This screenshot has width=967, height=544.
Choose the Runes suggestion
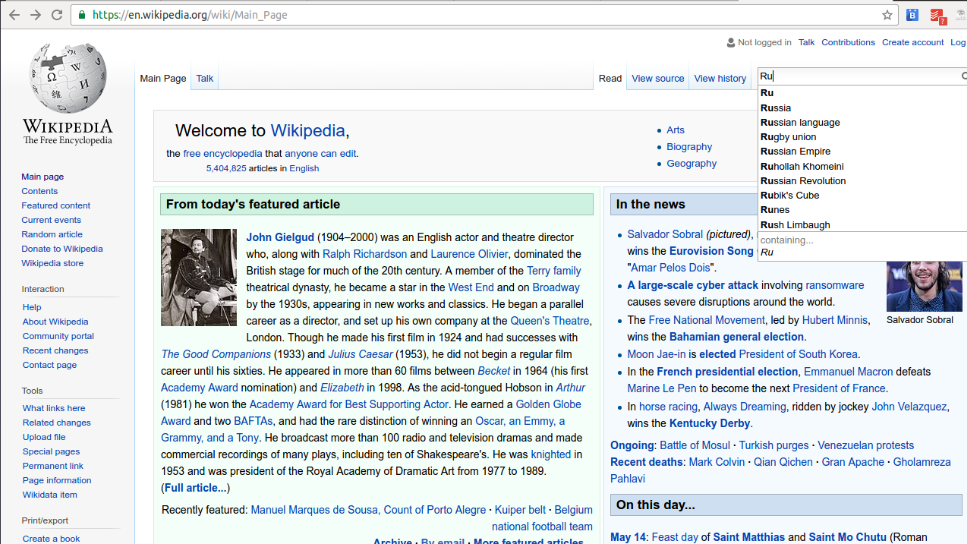point(862,210)
